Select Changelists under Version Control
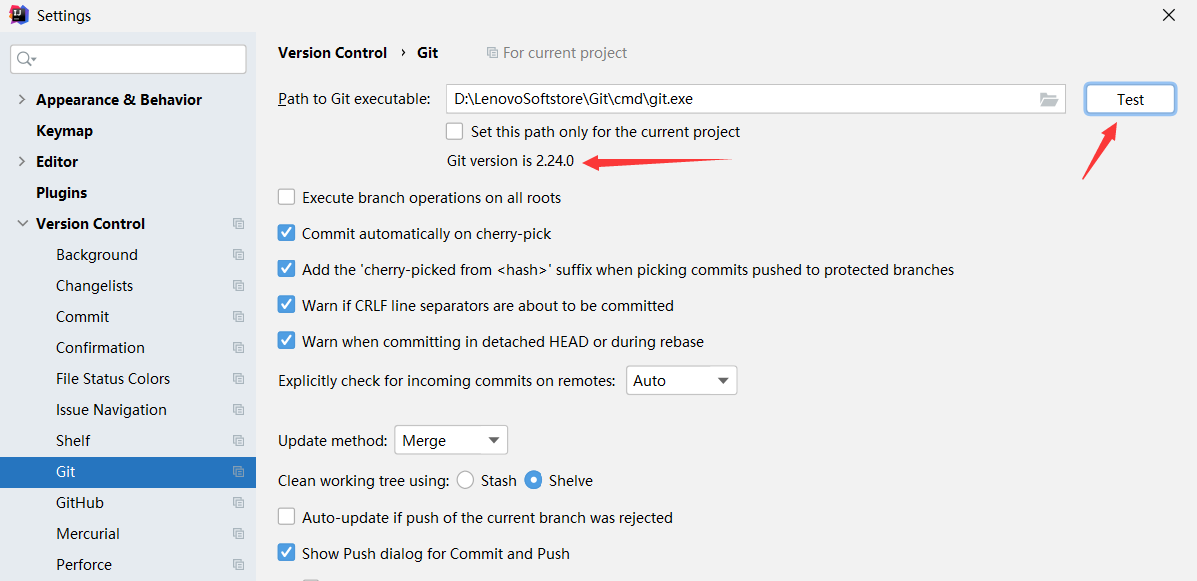1197x581 pixels. (x=94, y=286)
